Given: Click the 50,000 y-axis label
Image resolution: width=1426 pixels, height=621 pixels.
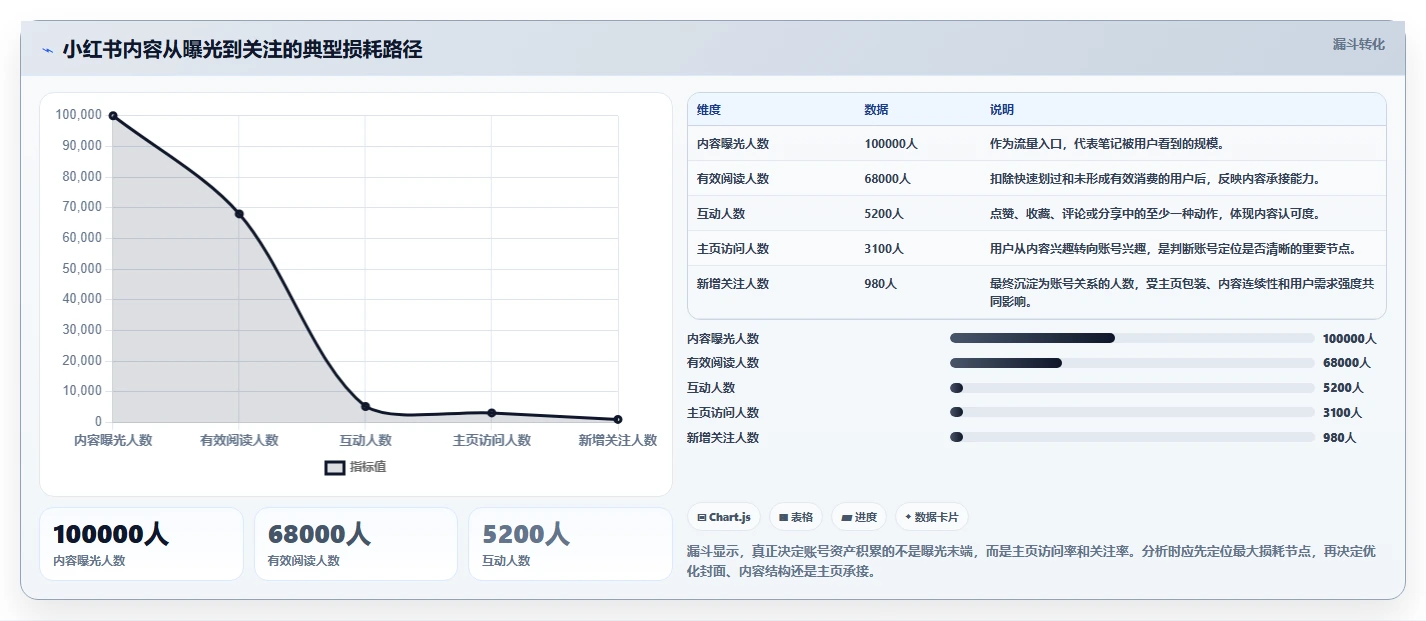Looking at the screenshot, I should point(82,268).
